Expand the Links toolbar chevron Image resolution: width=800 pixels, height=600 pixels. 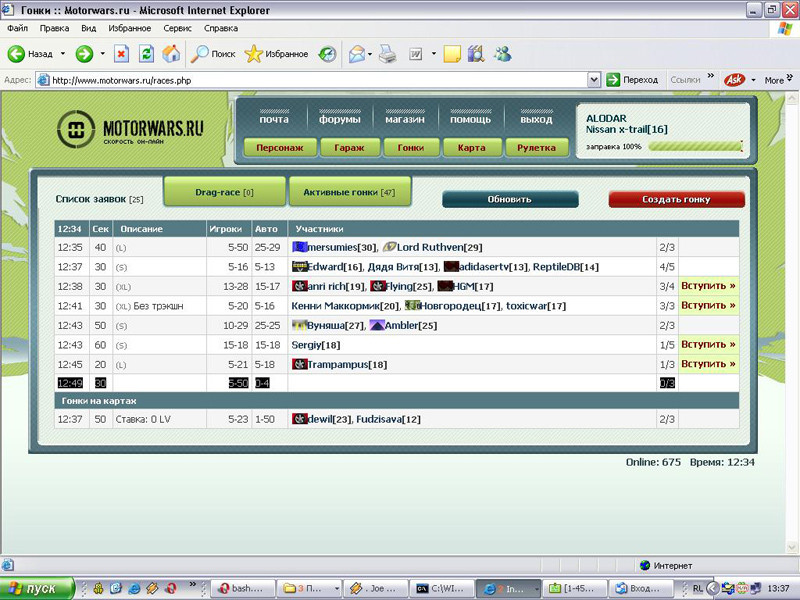click(711, 77)
